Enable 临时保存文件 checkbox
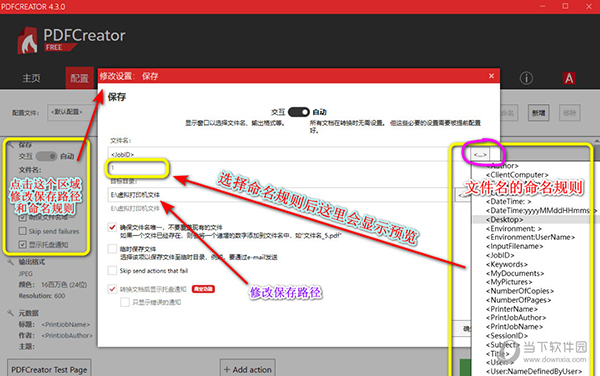Viewport: 600px width, 376px height. click(112, 249)
